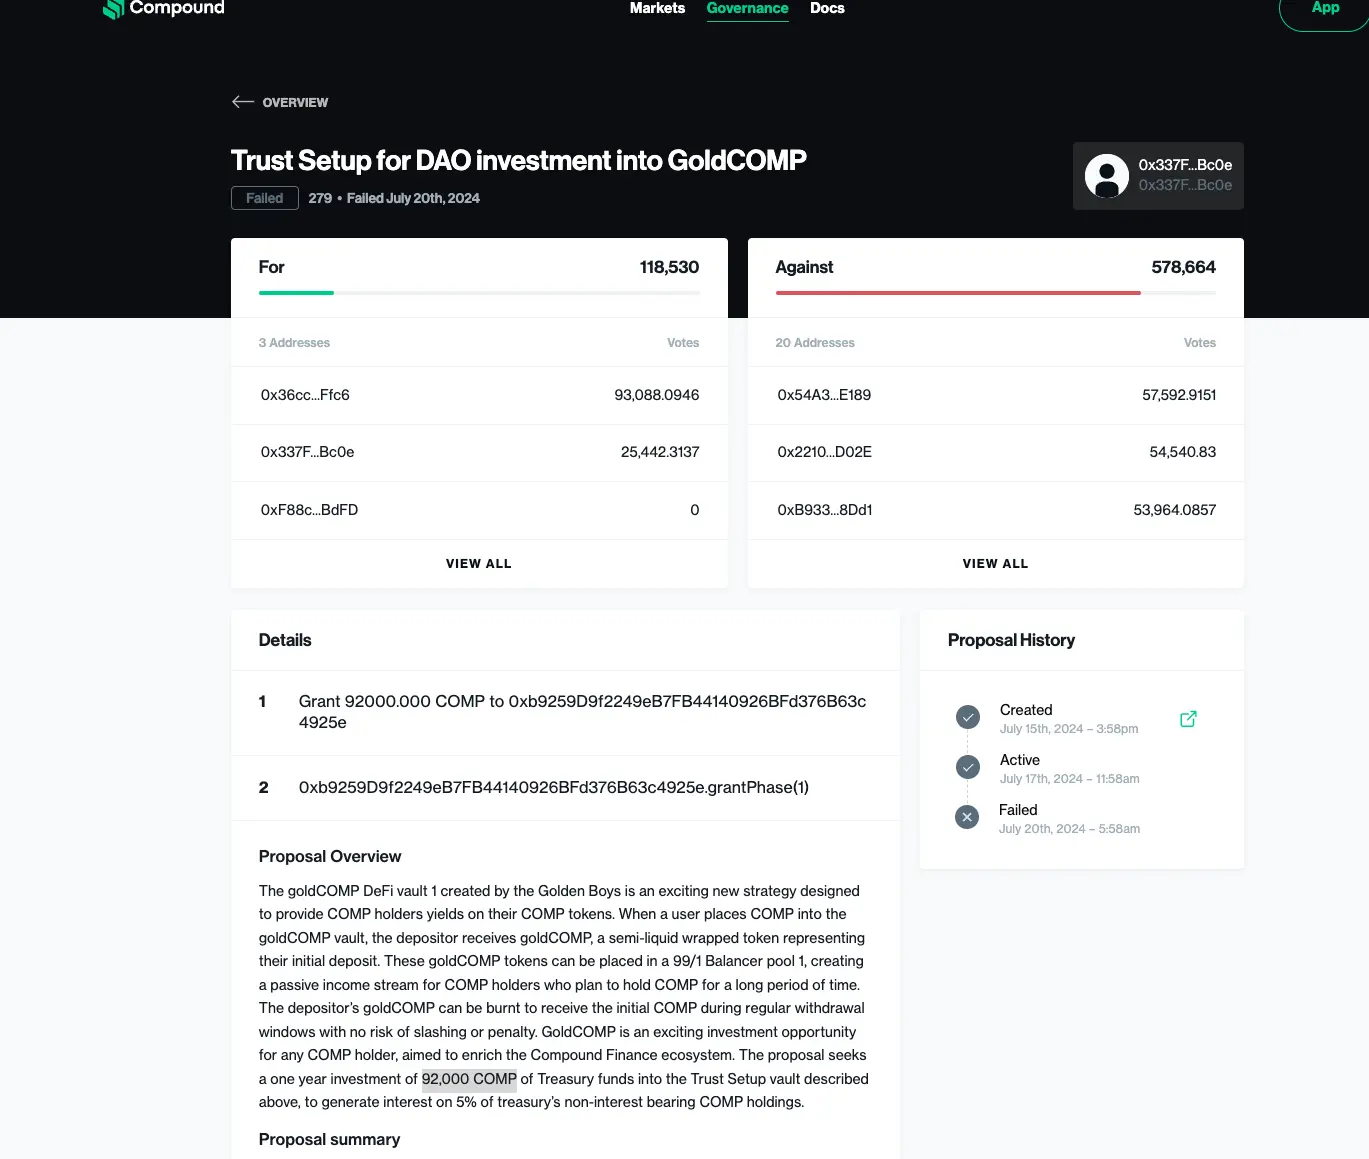Click the red Against vote progress bar

point(957,293)
